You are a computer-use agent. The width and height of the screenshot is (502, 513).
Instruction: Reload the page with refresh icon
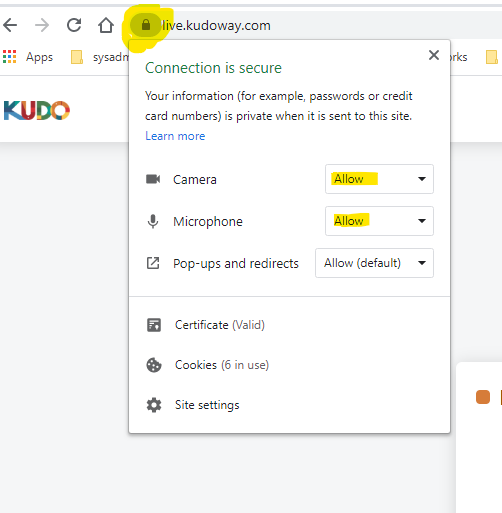(74, 25)
